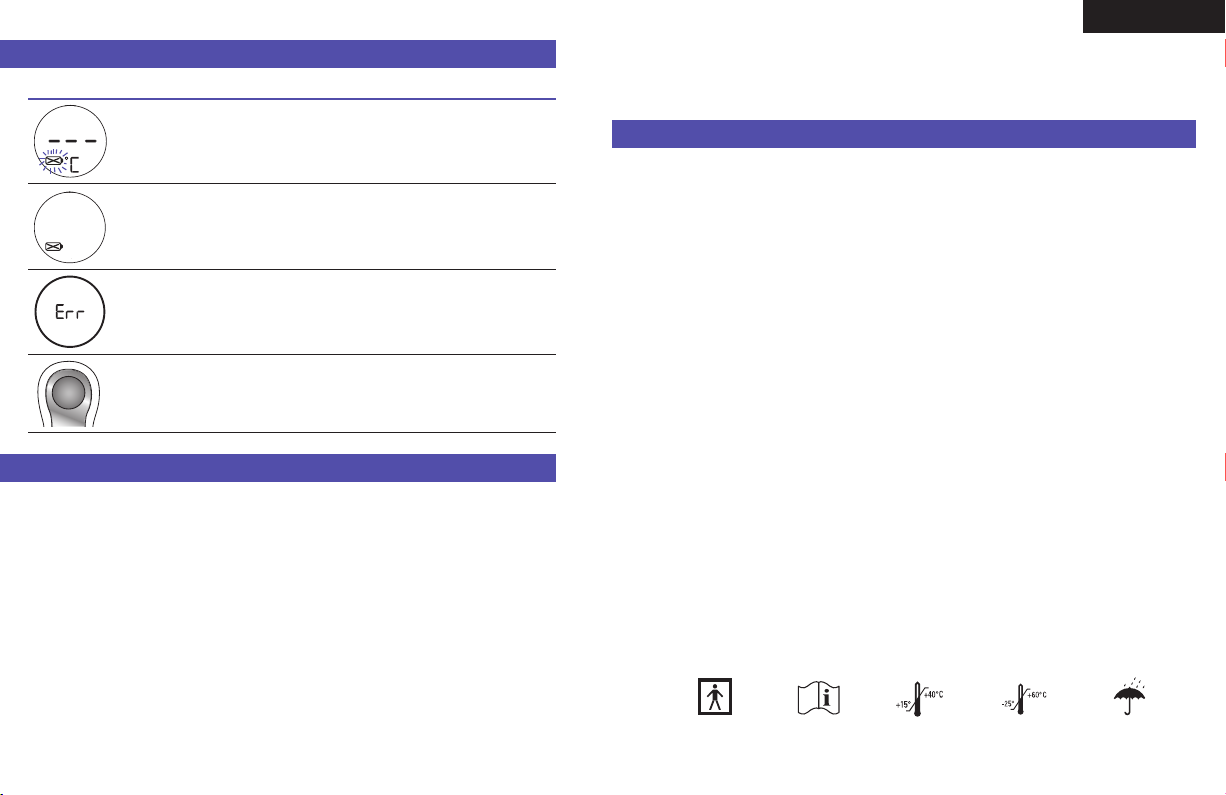
Task: Select the Err error display illustration
Action: click(70, 312)
